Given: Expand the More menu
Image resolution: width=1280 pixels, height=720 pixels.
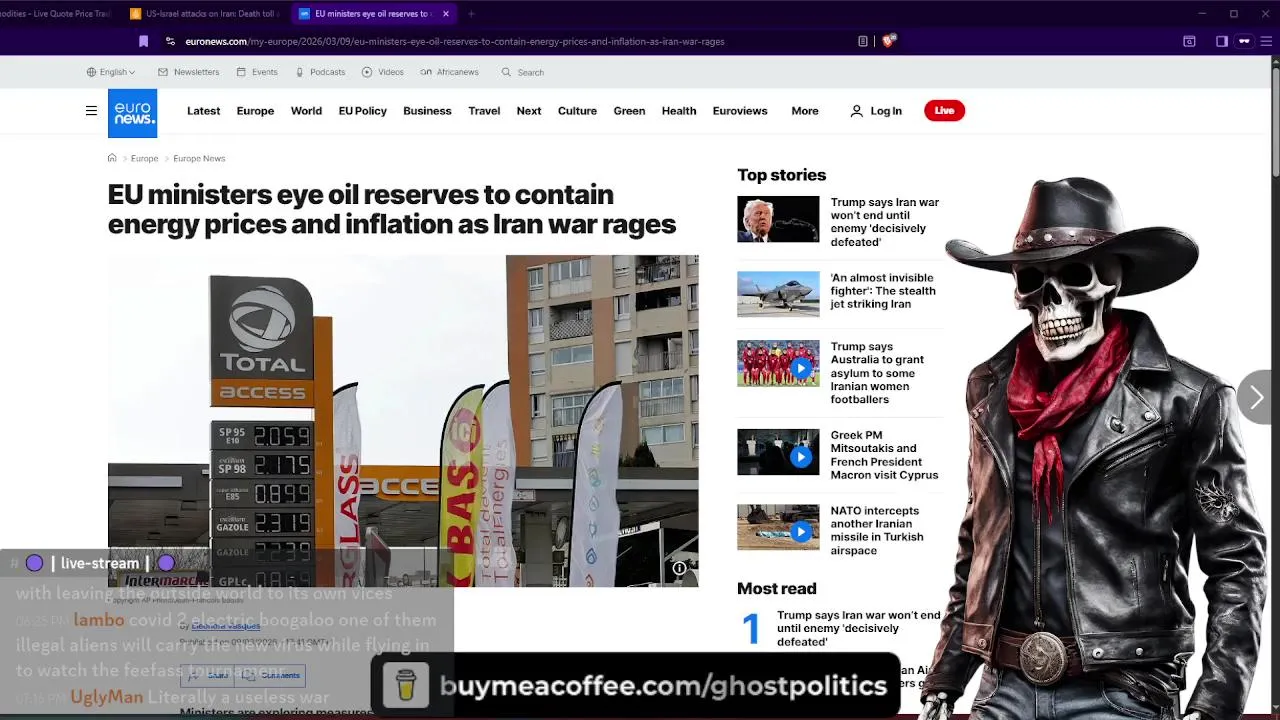Looking at the screenshot, I should pos(805,111).
